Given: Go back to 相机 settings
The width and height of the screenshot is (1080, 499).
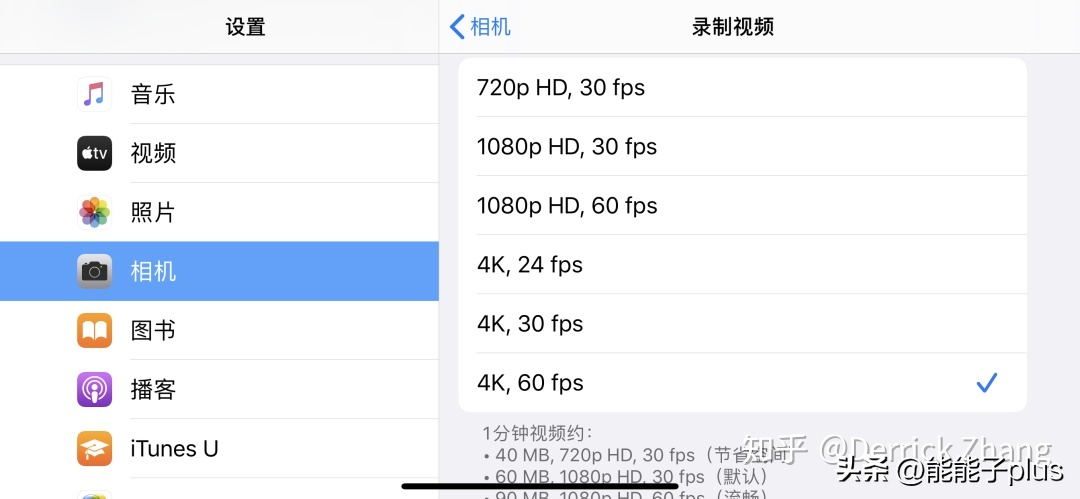Looking at the screenshot, I should tap(480, 27).
